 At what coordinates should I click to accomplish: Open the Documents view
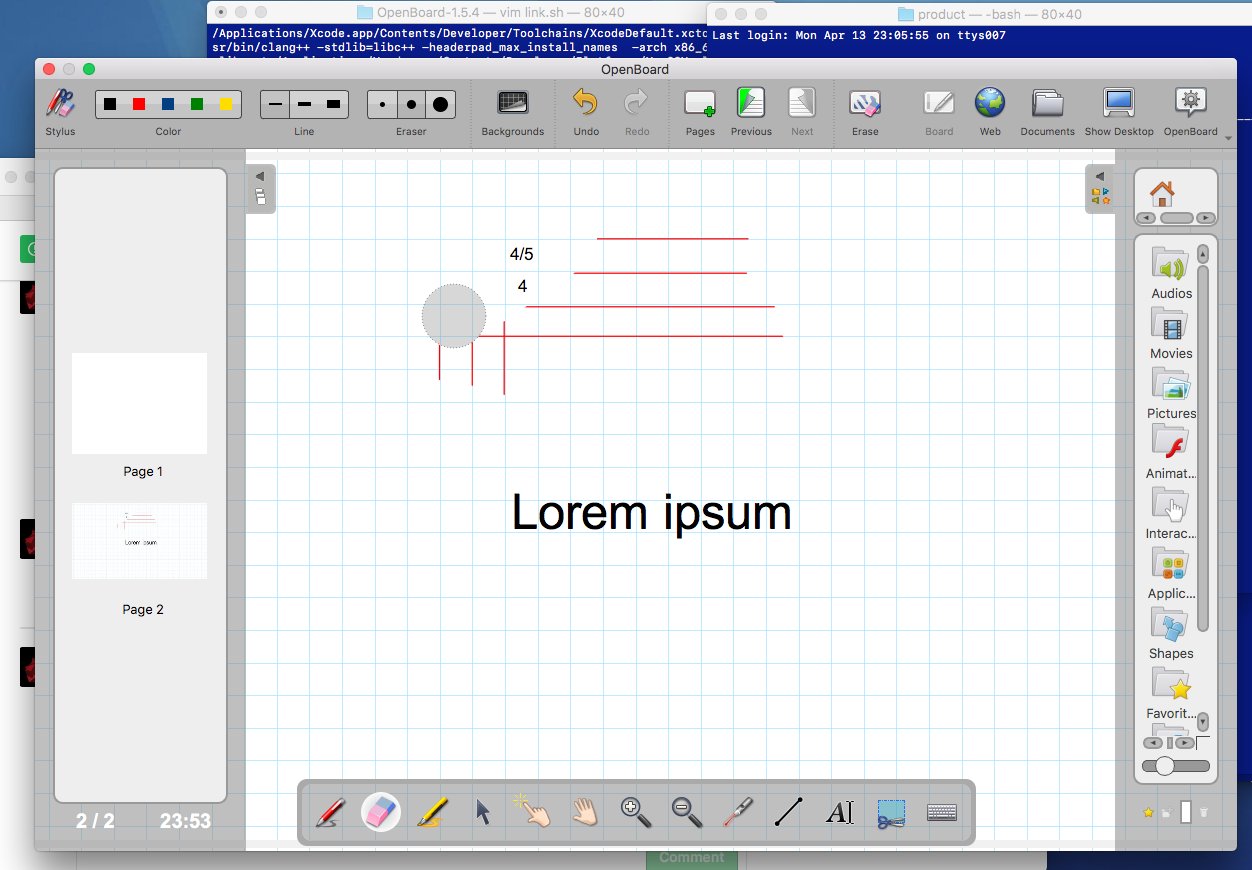(1048, 104)
